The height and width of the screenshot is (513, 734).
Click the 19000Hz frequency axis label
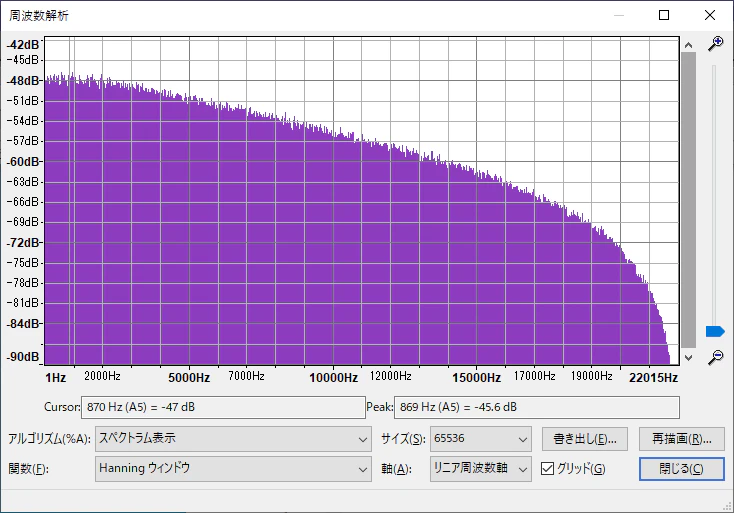click(x=591, y=376)
